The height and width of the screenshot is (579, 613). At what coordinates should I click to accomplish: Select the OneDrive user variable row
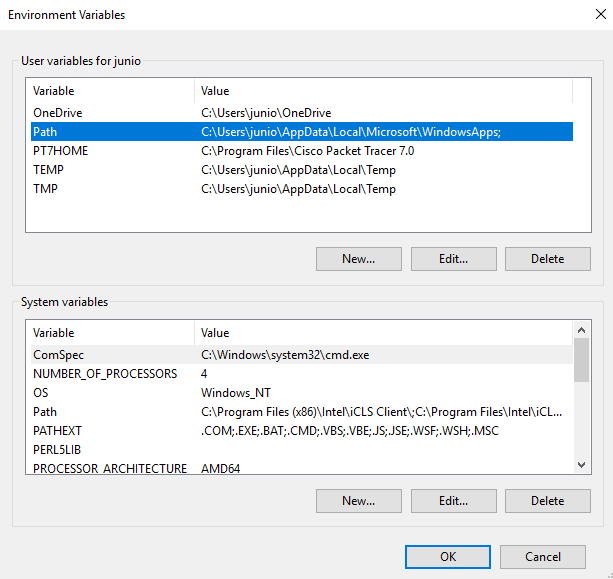pos(302,113)
